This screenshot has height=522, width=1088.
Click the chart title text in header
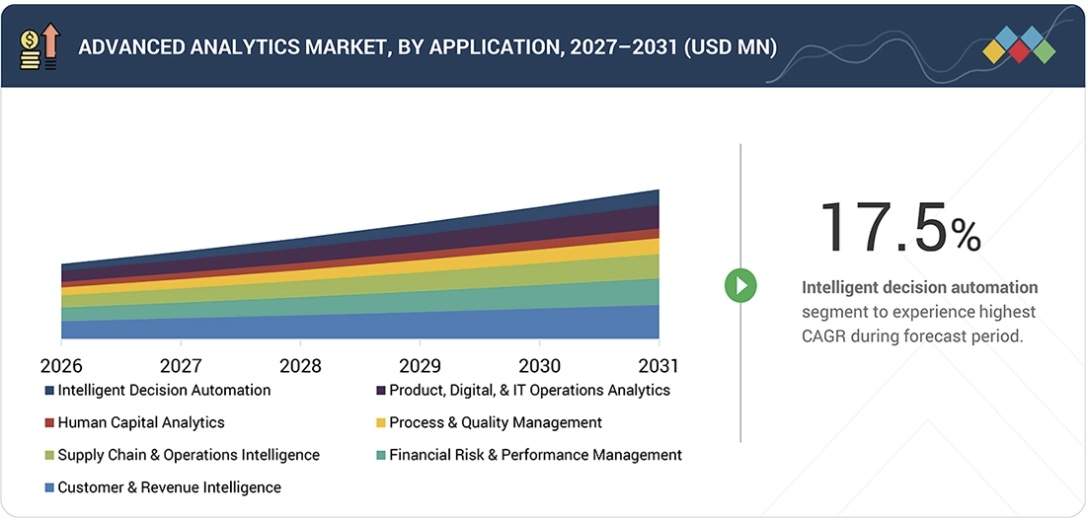[427, 47]
